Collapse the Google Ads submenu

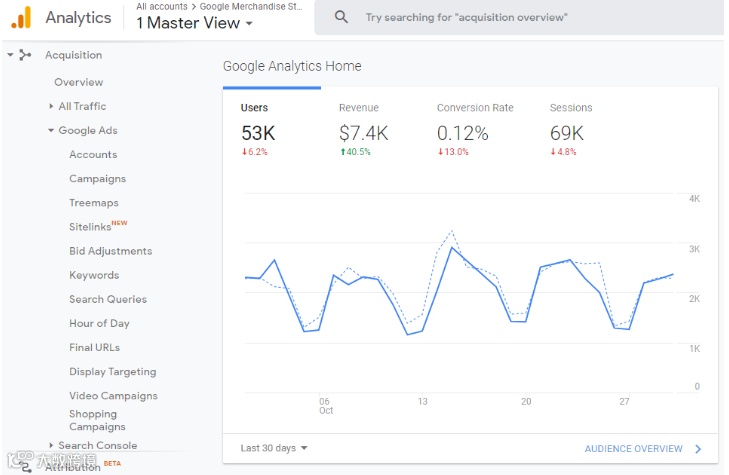(x=51, y=130)
